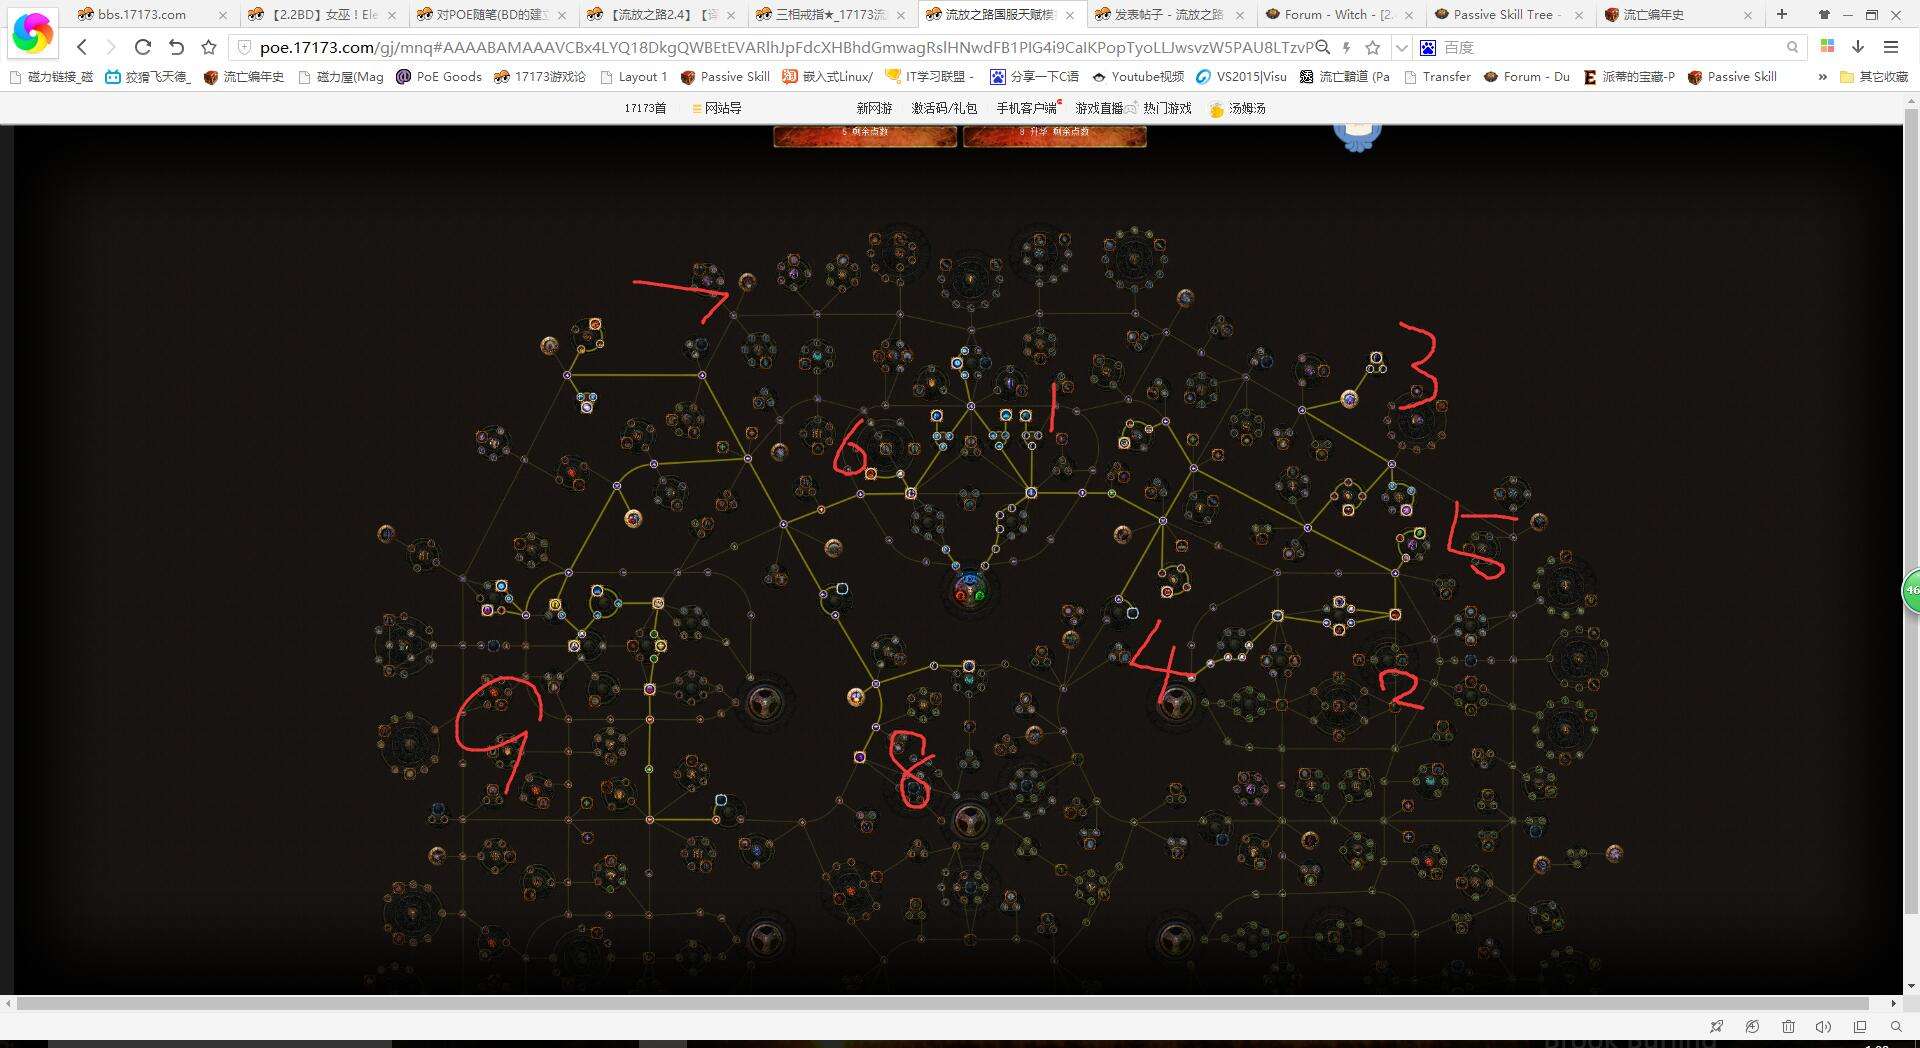Click the 游戏直播 nav item
The height and width of the screenshot is (1048, 1920).
pos(1100,108)
